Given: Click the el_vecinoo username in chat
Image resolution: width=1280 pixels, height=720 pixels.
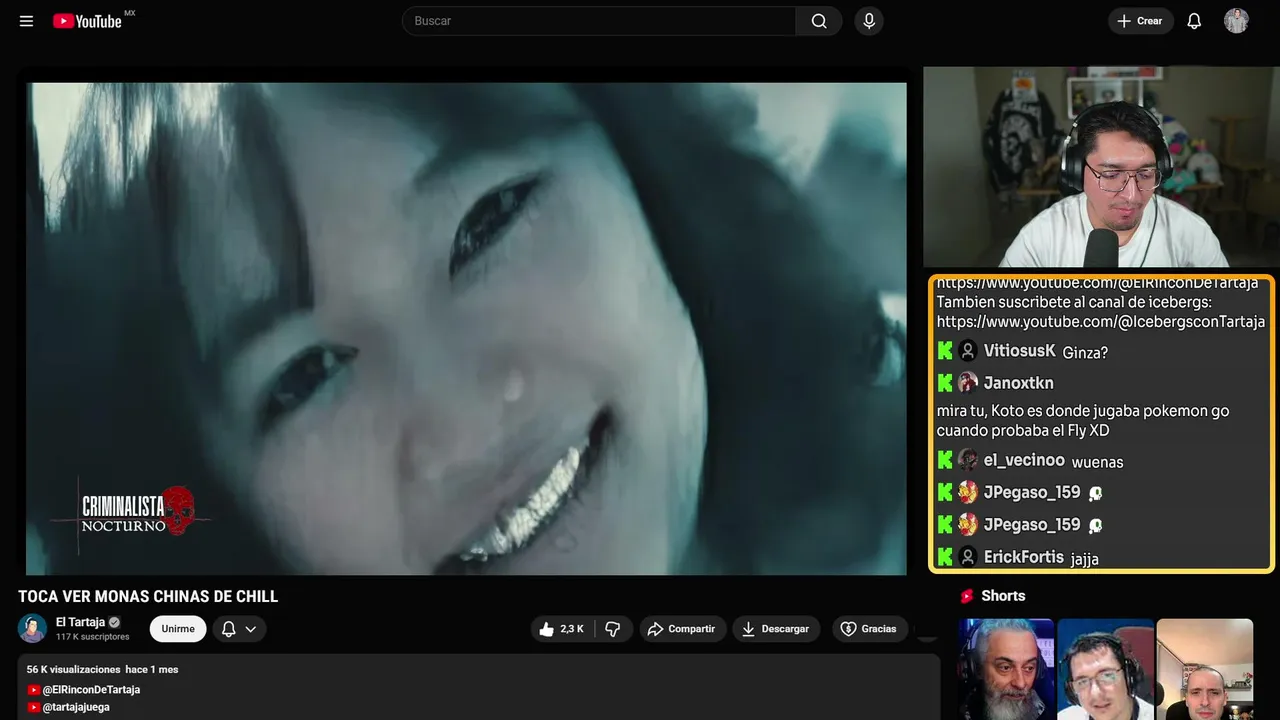Looking at the screenshot, I should 1024,460.
